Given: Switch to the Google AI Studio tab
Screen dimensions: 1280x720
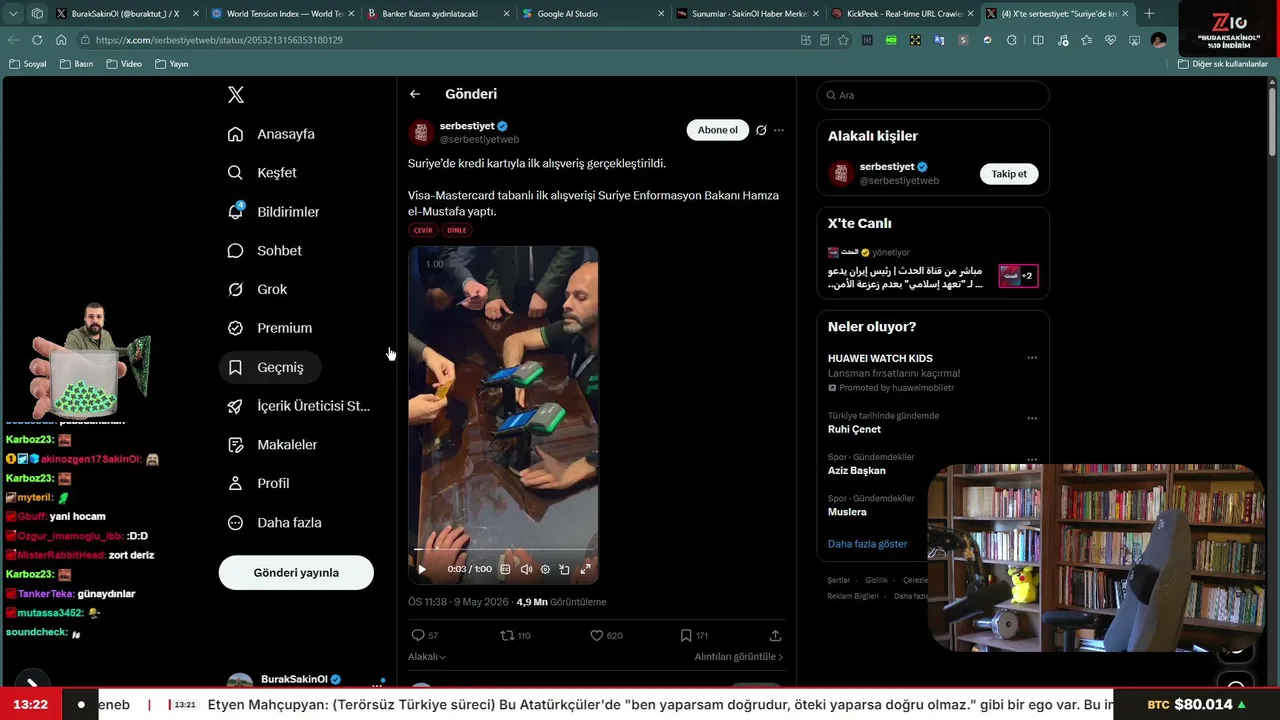Looking at the screenshot, I should 593,14.
